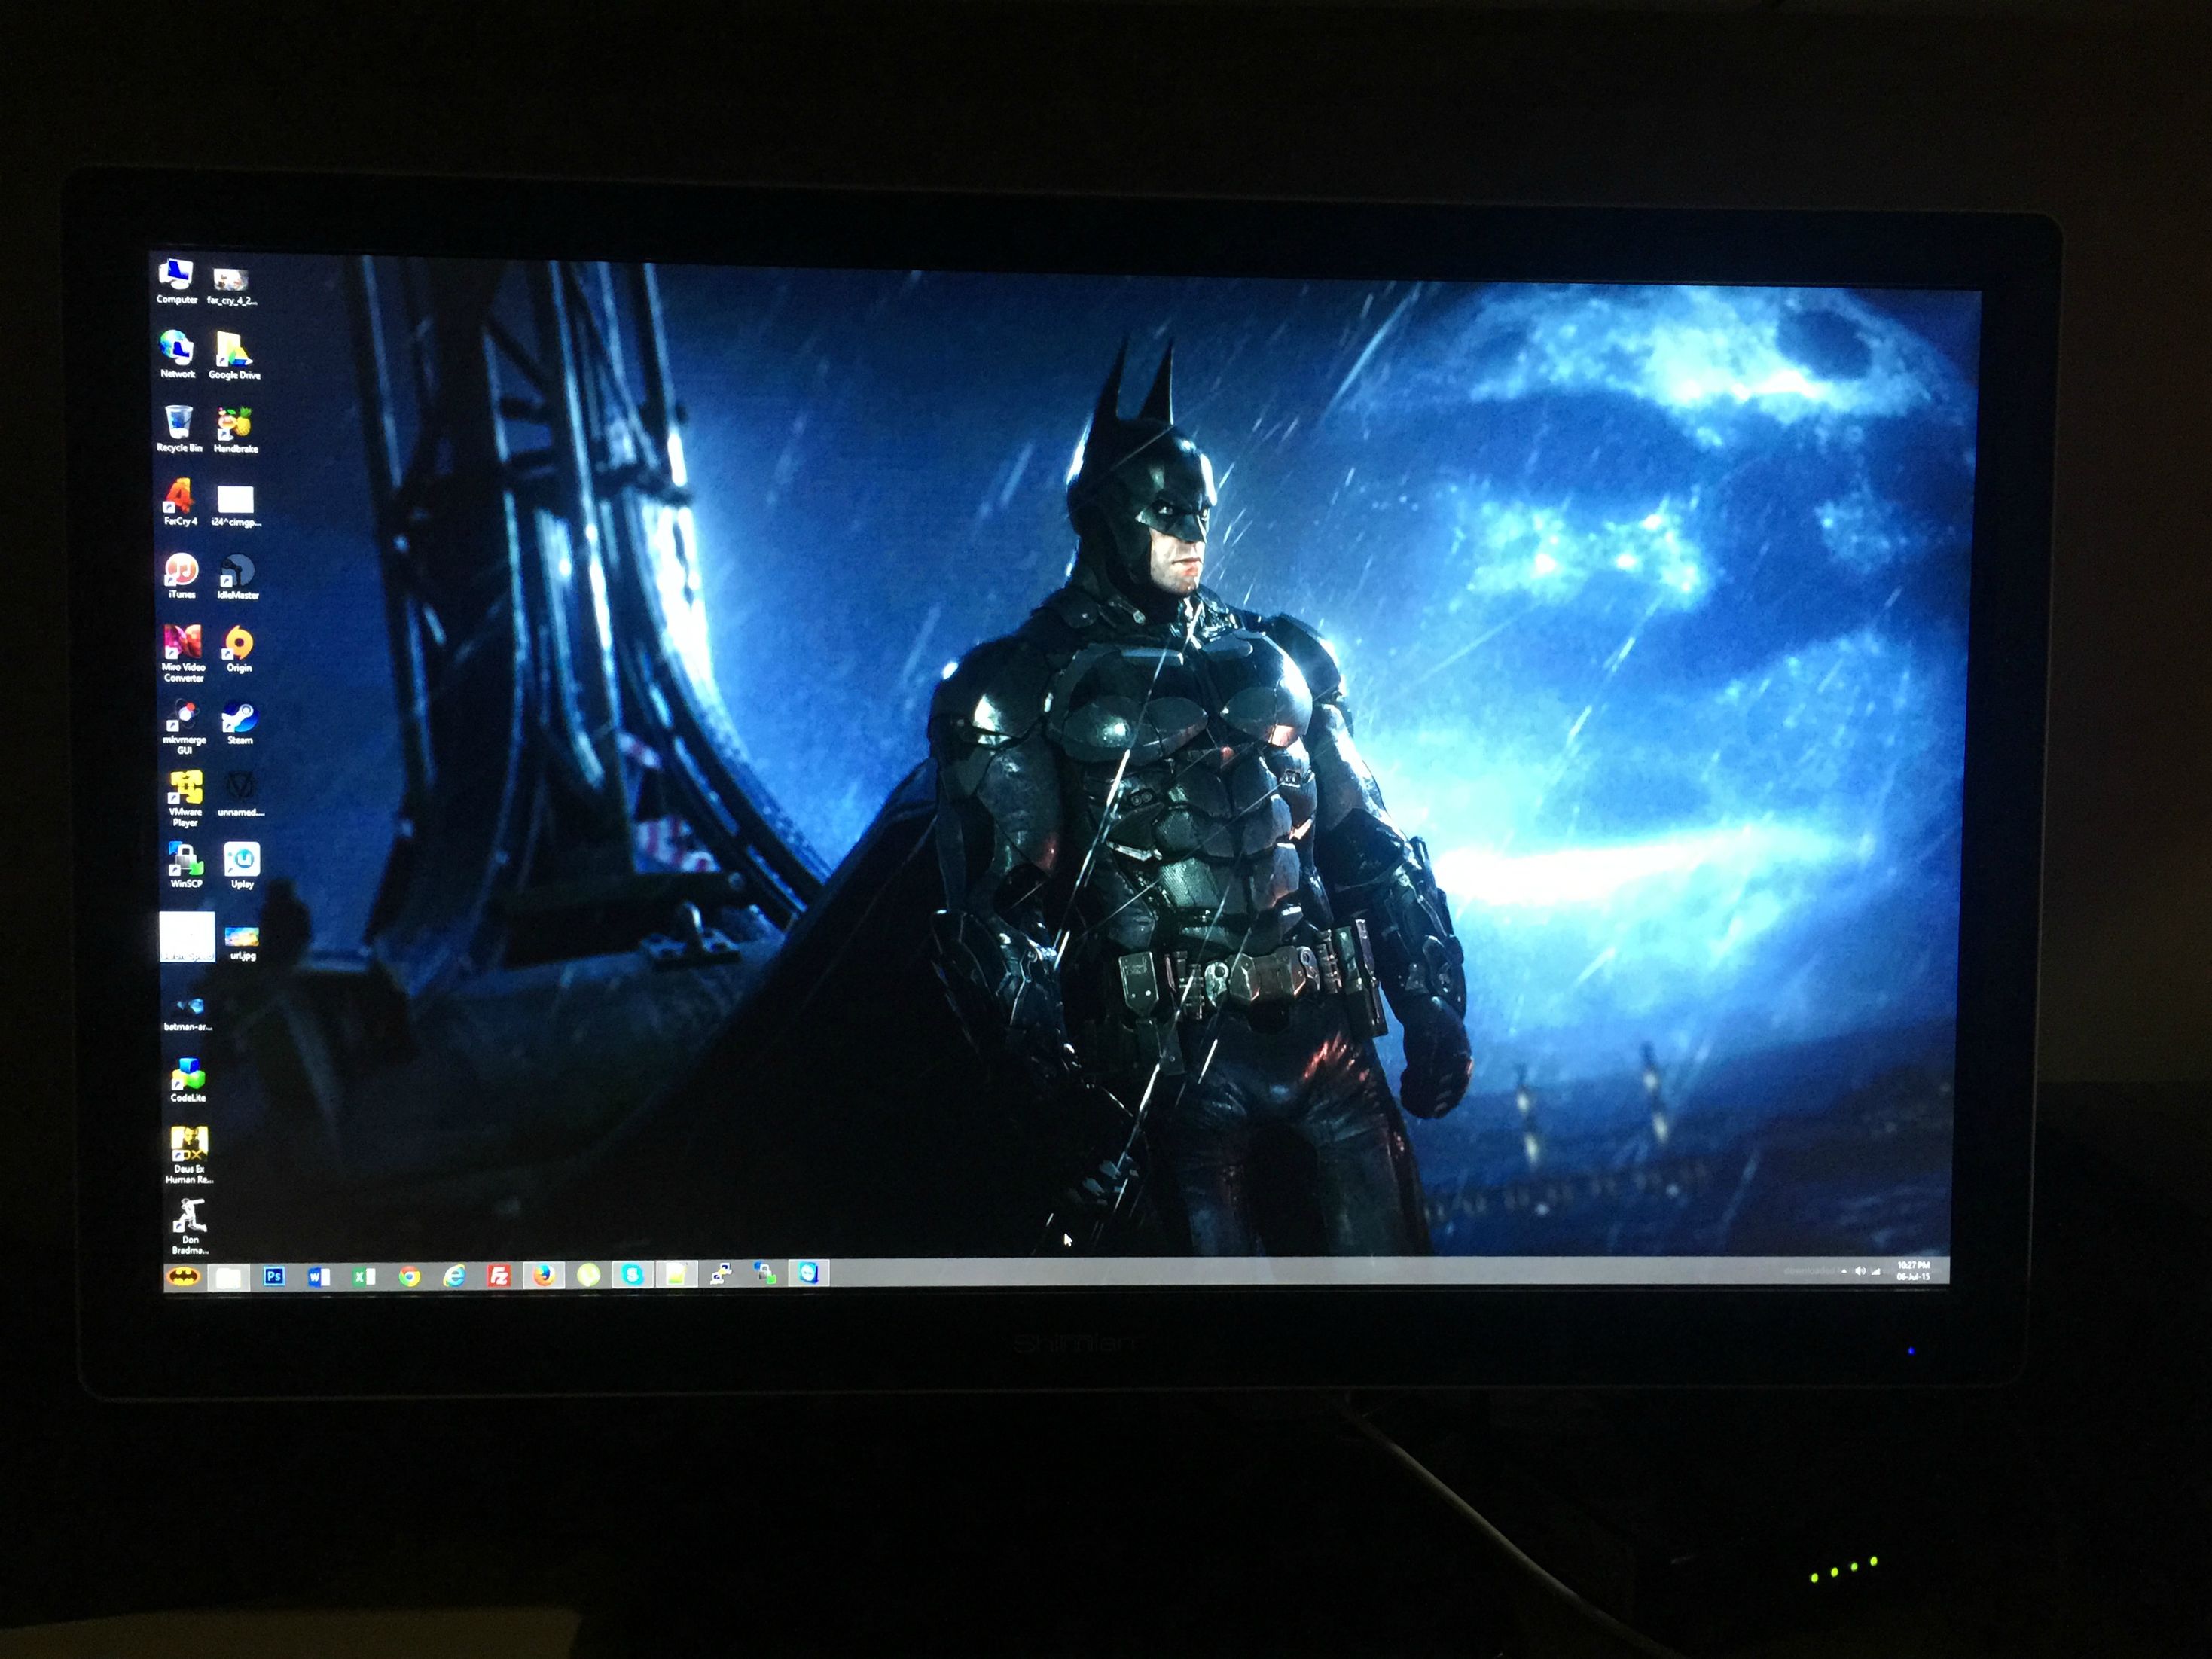Open the mkvmerge GUI shortcut
Screen dimensions: 2212x1659
[x=184, y=726]
